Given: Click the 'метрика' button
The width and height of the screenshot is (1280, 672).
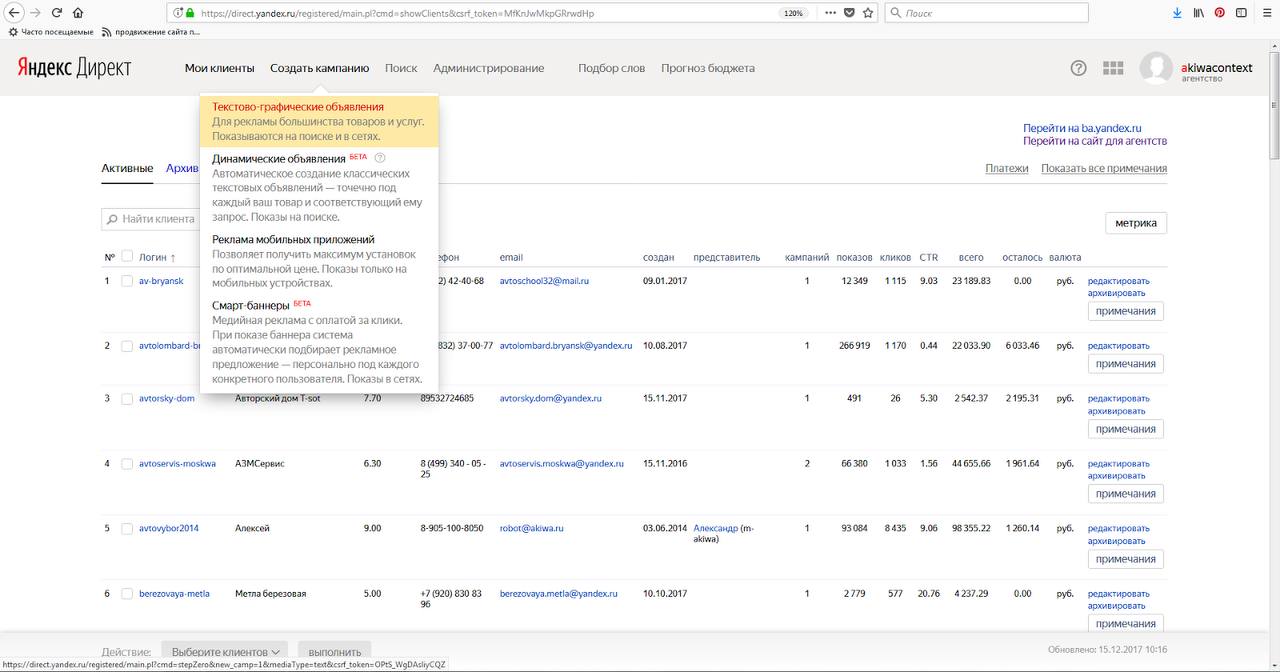Looking at the screenshot, I should (1136, 223).
